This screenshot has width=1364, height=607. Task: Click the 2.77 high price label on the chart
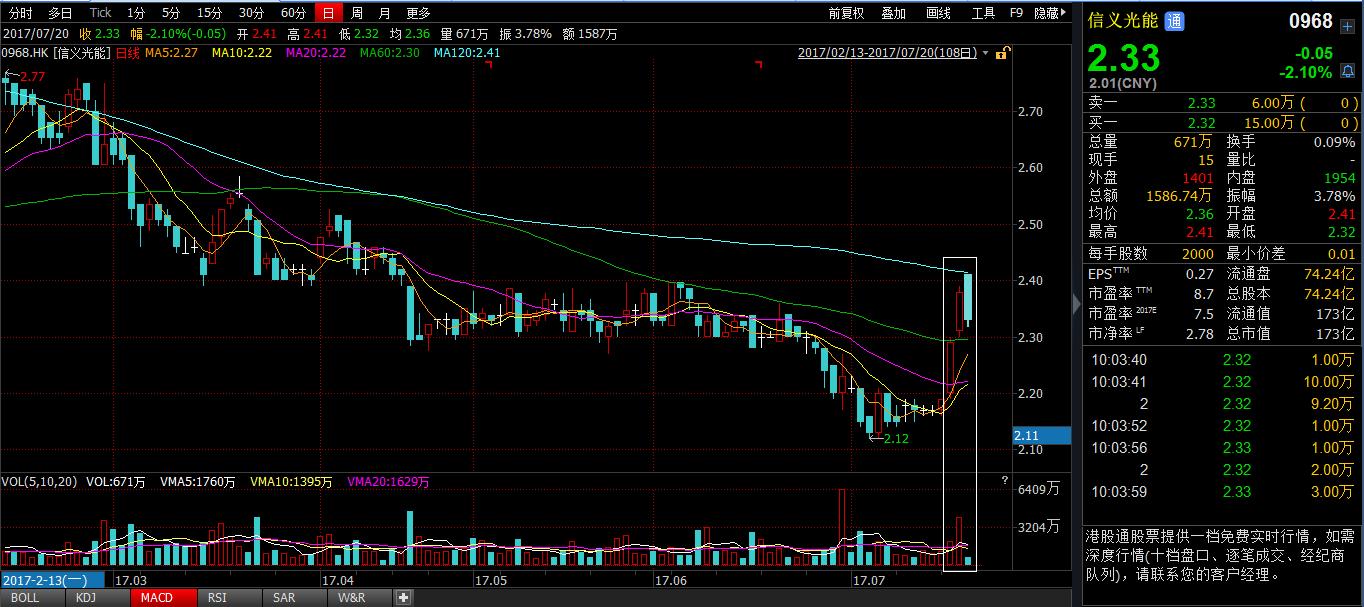[x=32, y=77]
